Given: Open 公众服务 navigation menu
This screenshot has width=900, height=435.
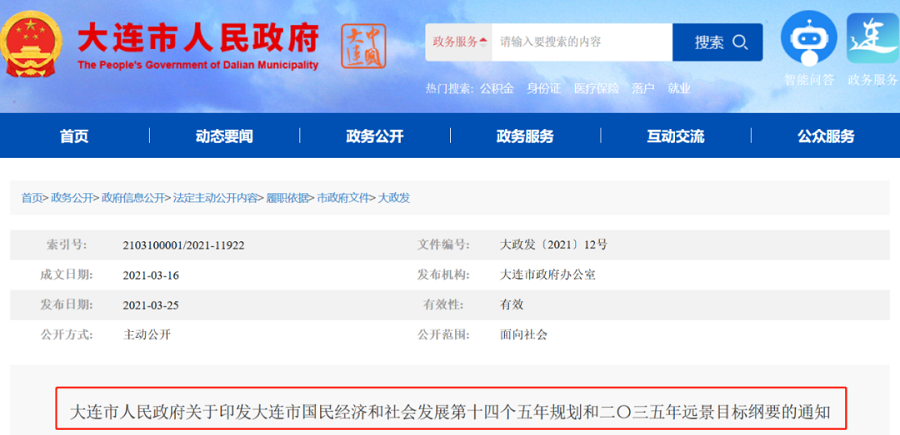Looking at the screenshot, I should 825,136.
